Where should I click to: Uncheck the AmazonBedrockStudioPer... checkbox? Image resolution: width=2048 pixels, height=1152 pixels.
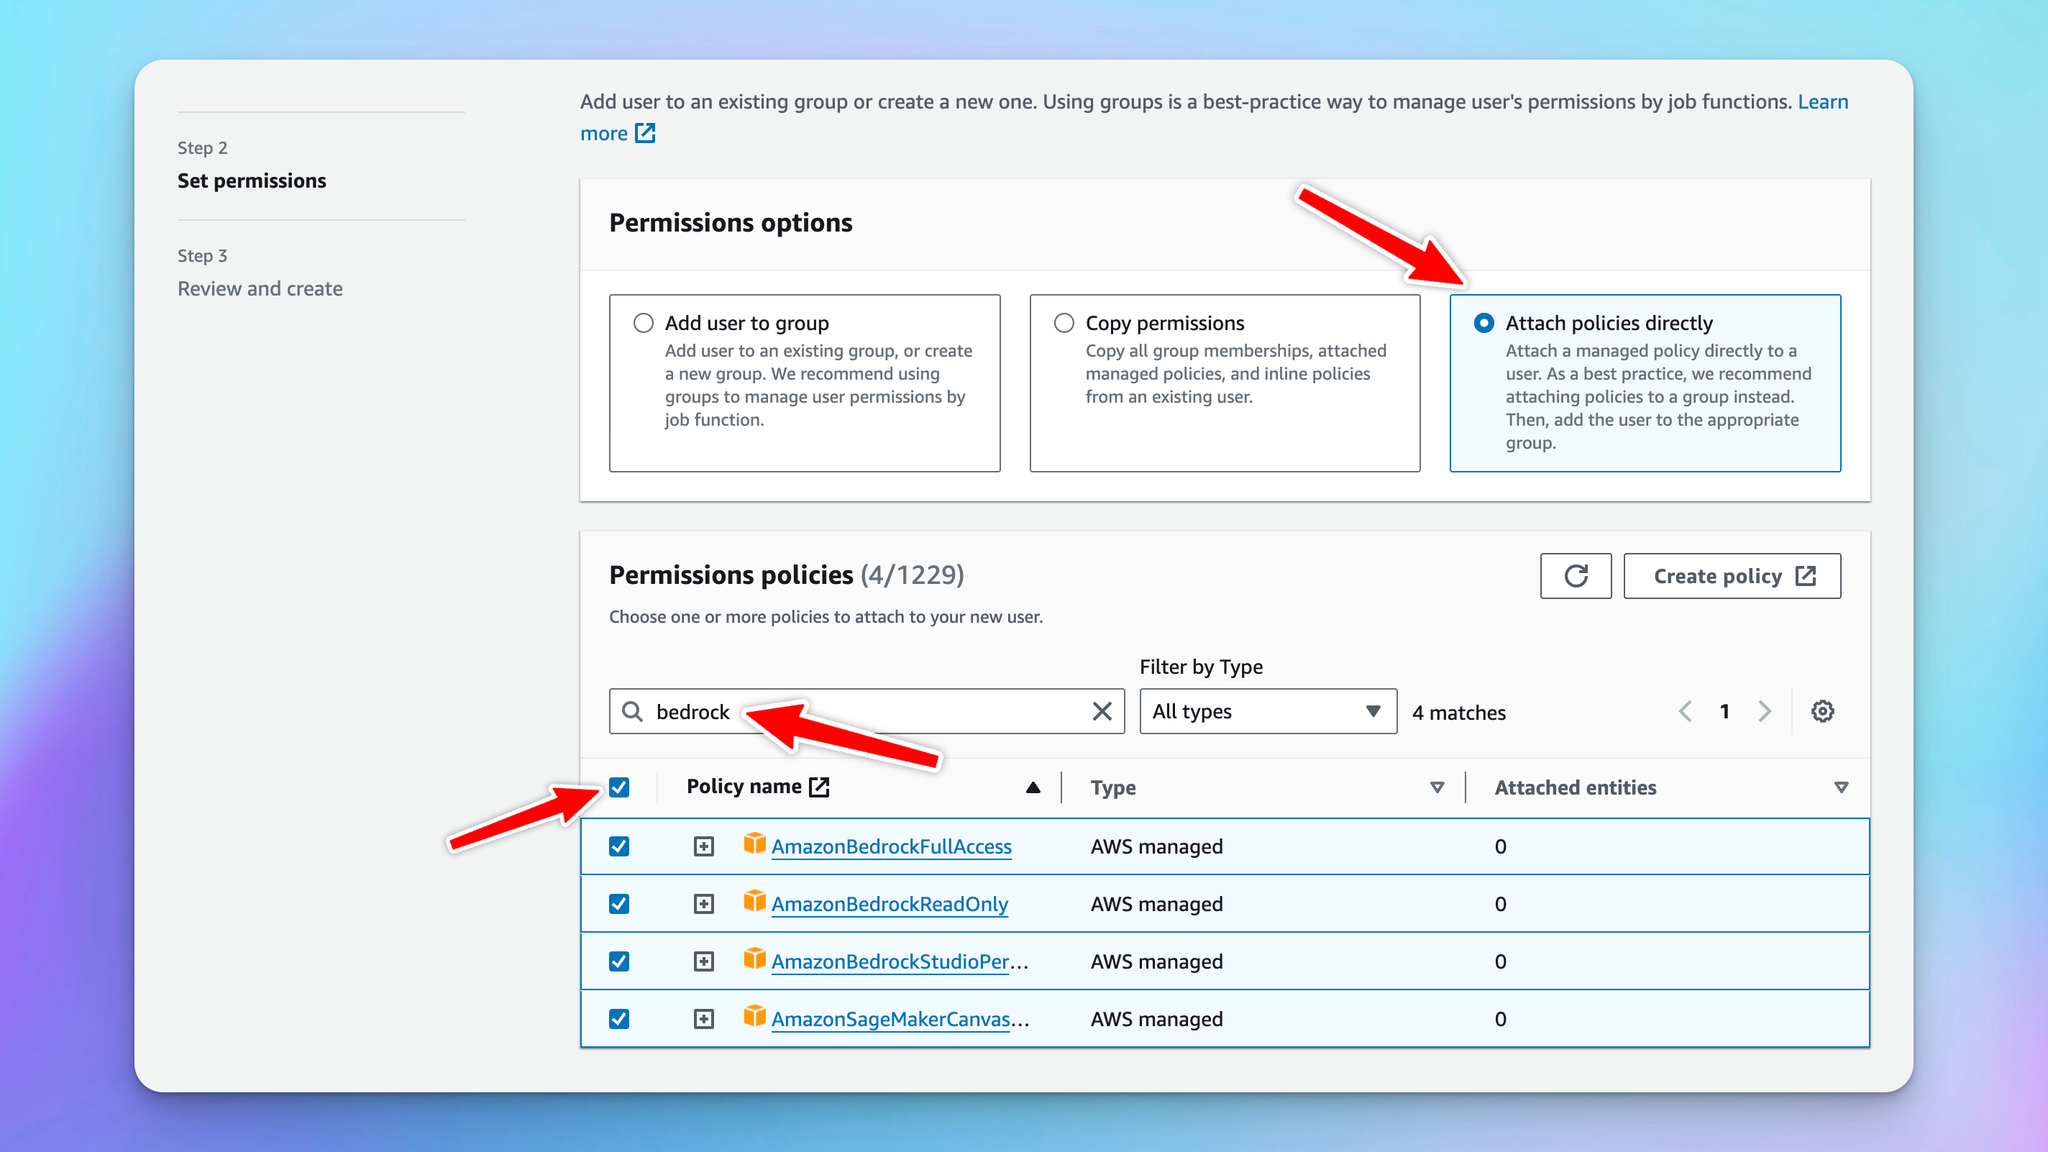[619, 961]
